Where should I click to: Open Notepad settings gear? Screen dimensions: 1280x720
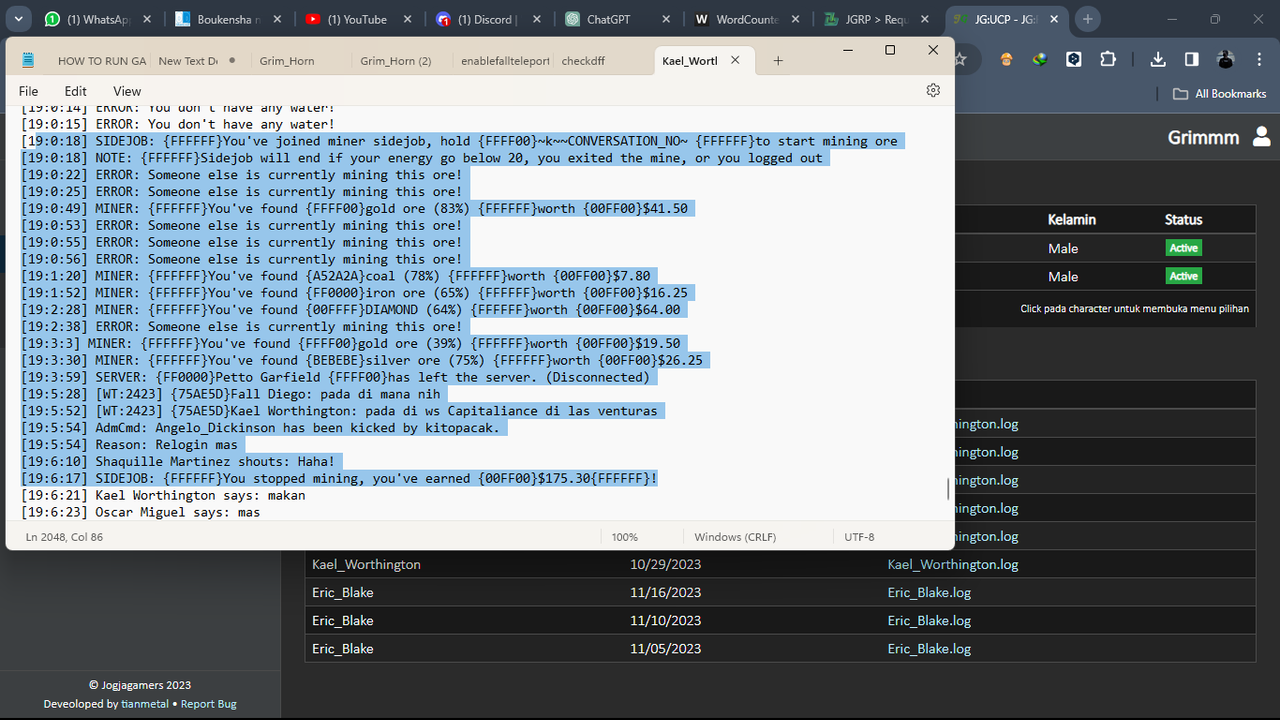tap(933, 90)
